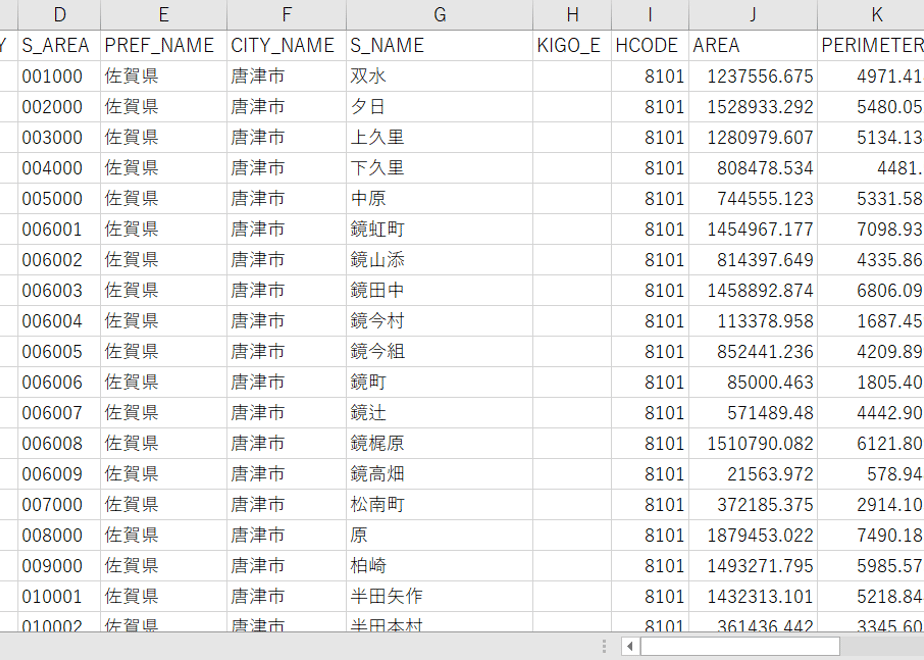924x660 pixels.
Task: Select column F header
Action: pyautogui.click(x=287, y=15)
